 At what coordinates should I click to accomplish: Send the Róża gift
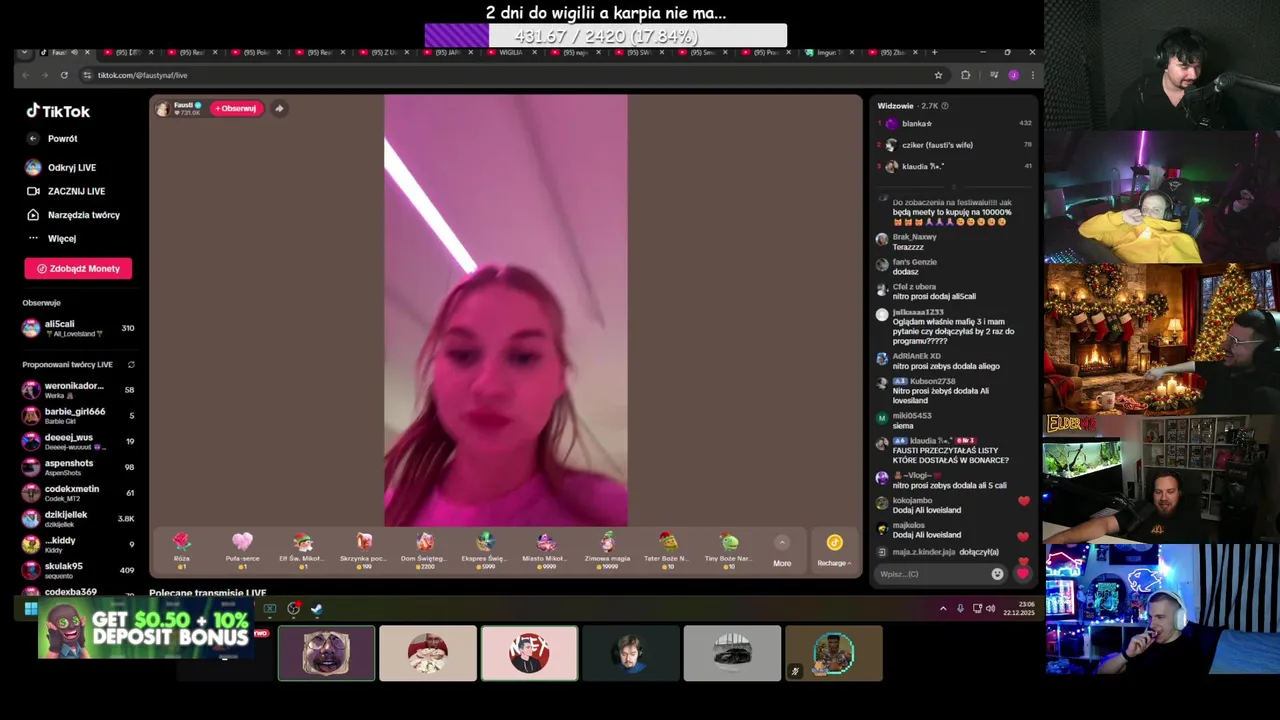[181, 551]
